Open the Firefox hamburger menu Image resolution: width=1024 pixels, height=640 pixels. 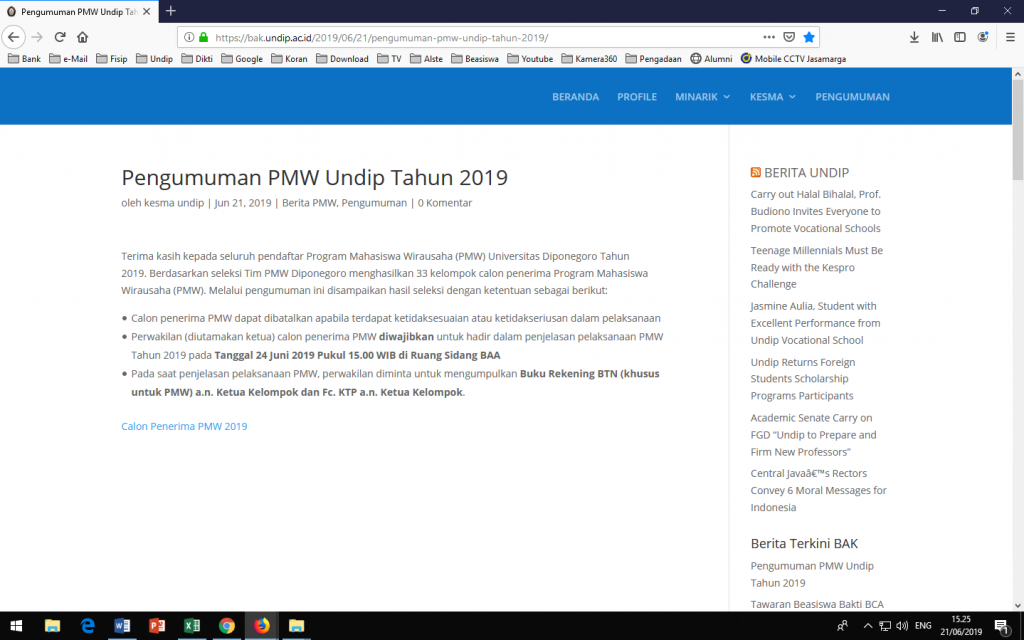pyautogui.click(x=1008, y=37)
